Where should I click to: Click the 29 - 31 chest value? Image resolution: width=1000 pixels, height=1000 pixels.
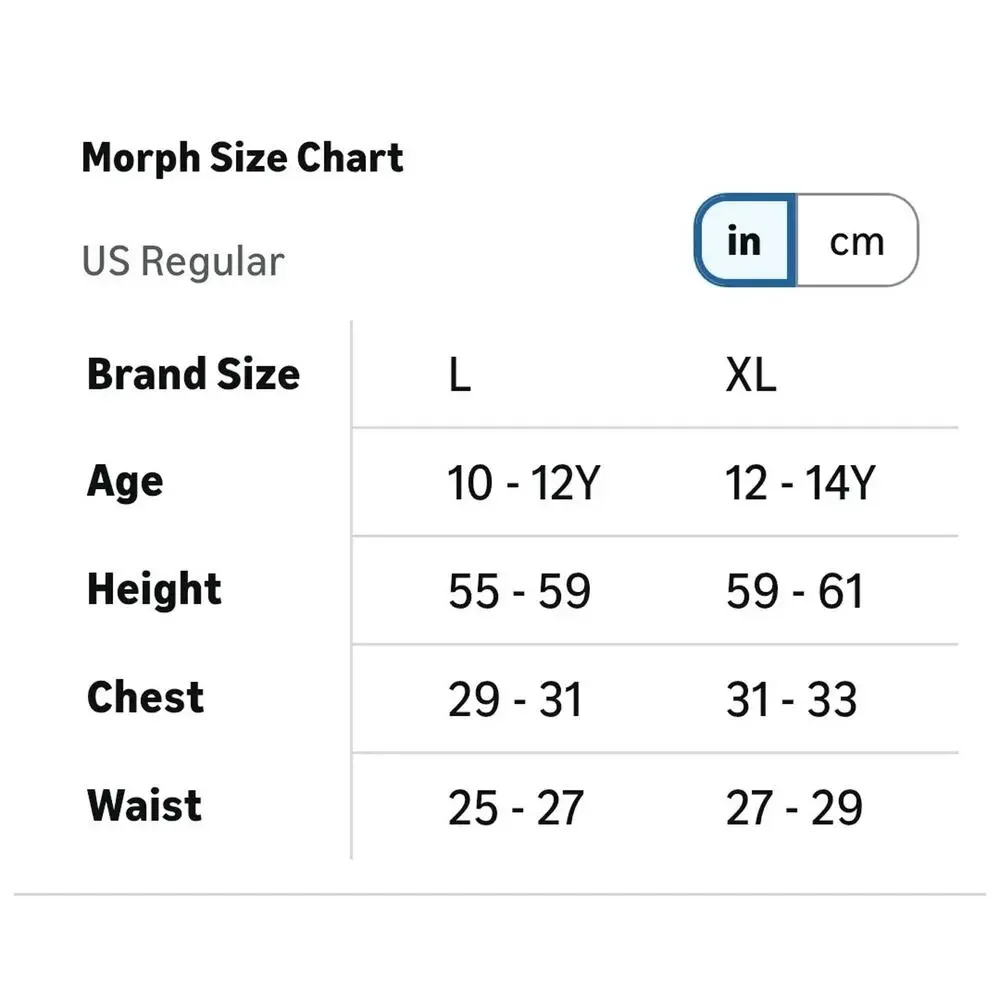click(x=515, y=700)
